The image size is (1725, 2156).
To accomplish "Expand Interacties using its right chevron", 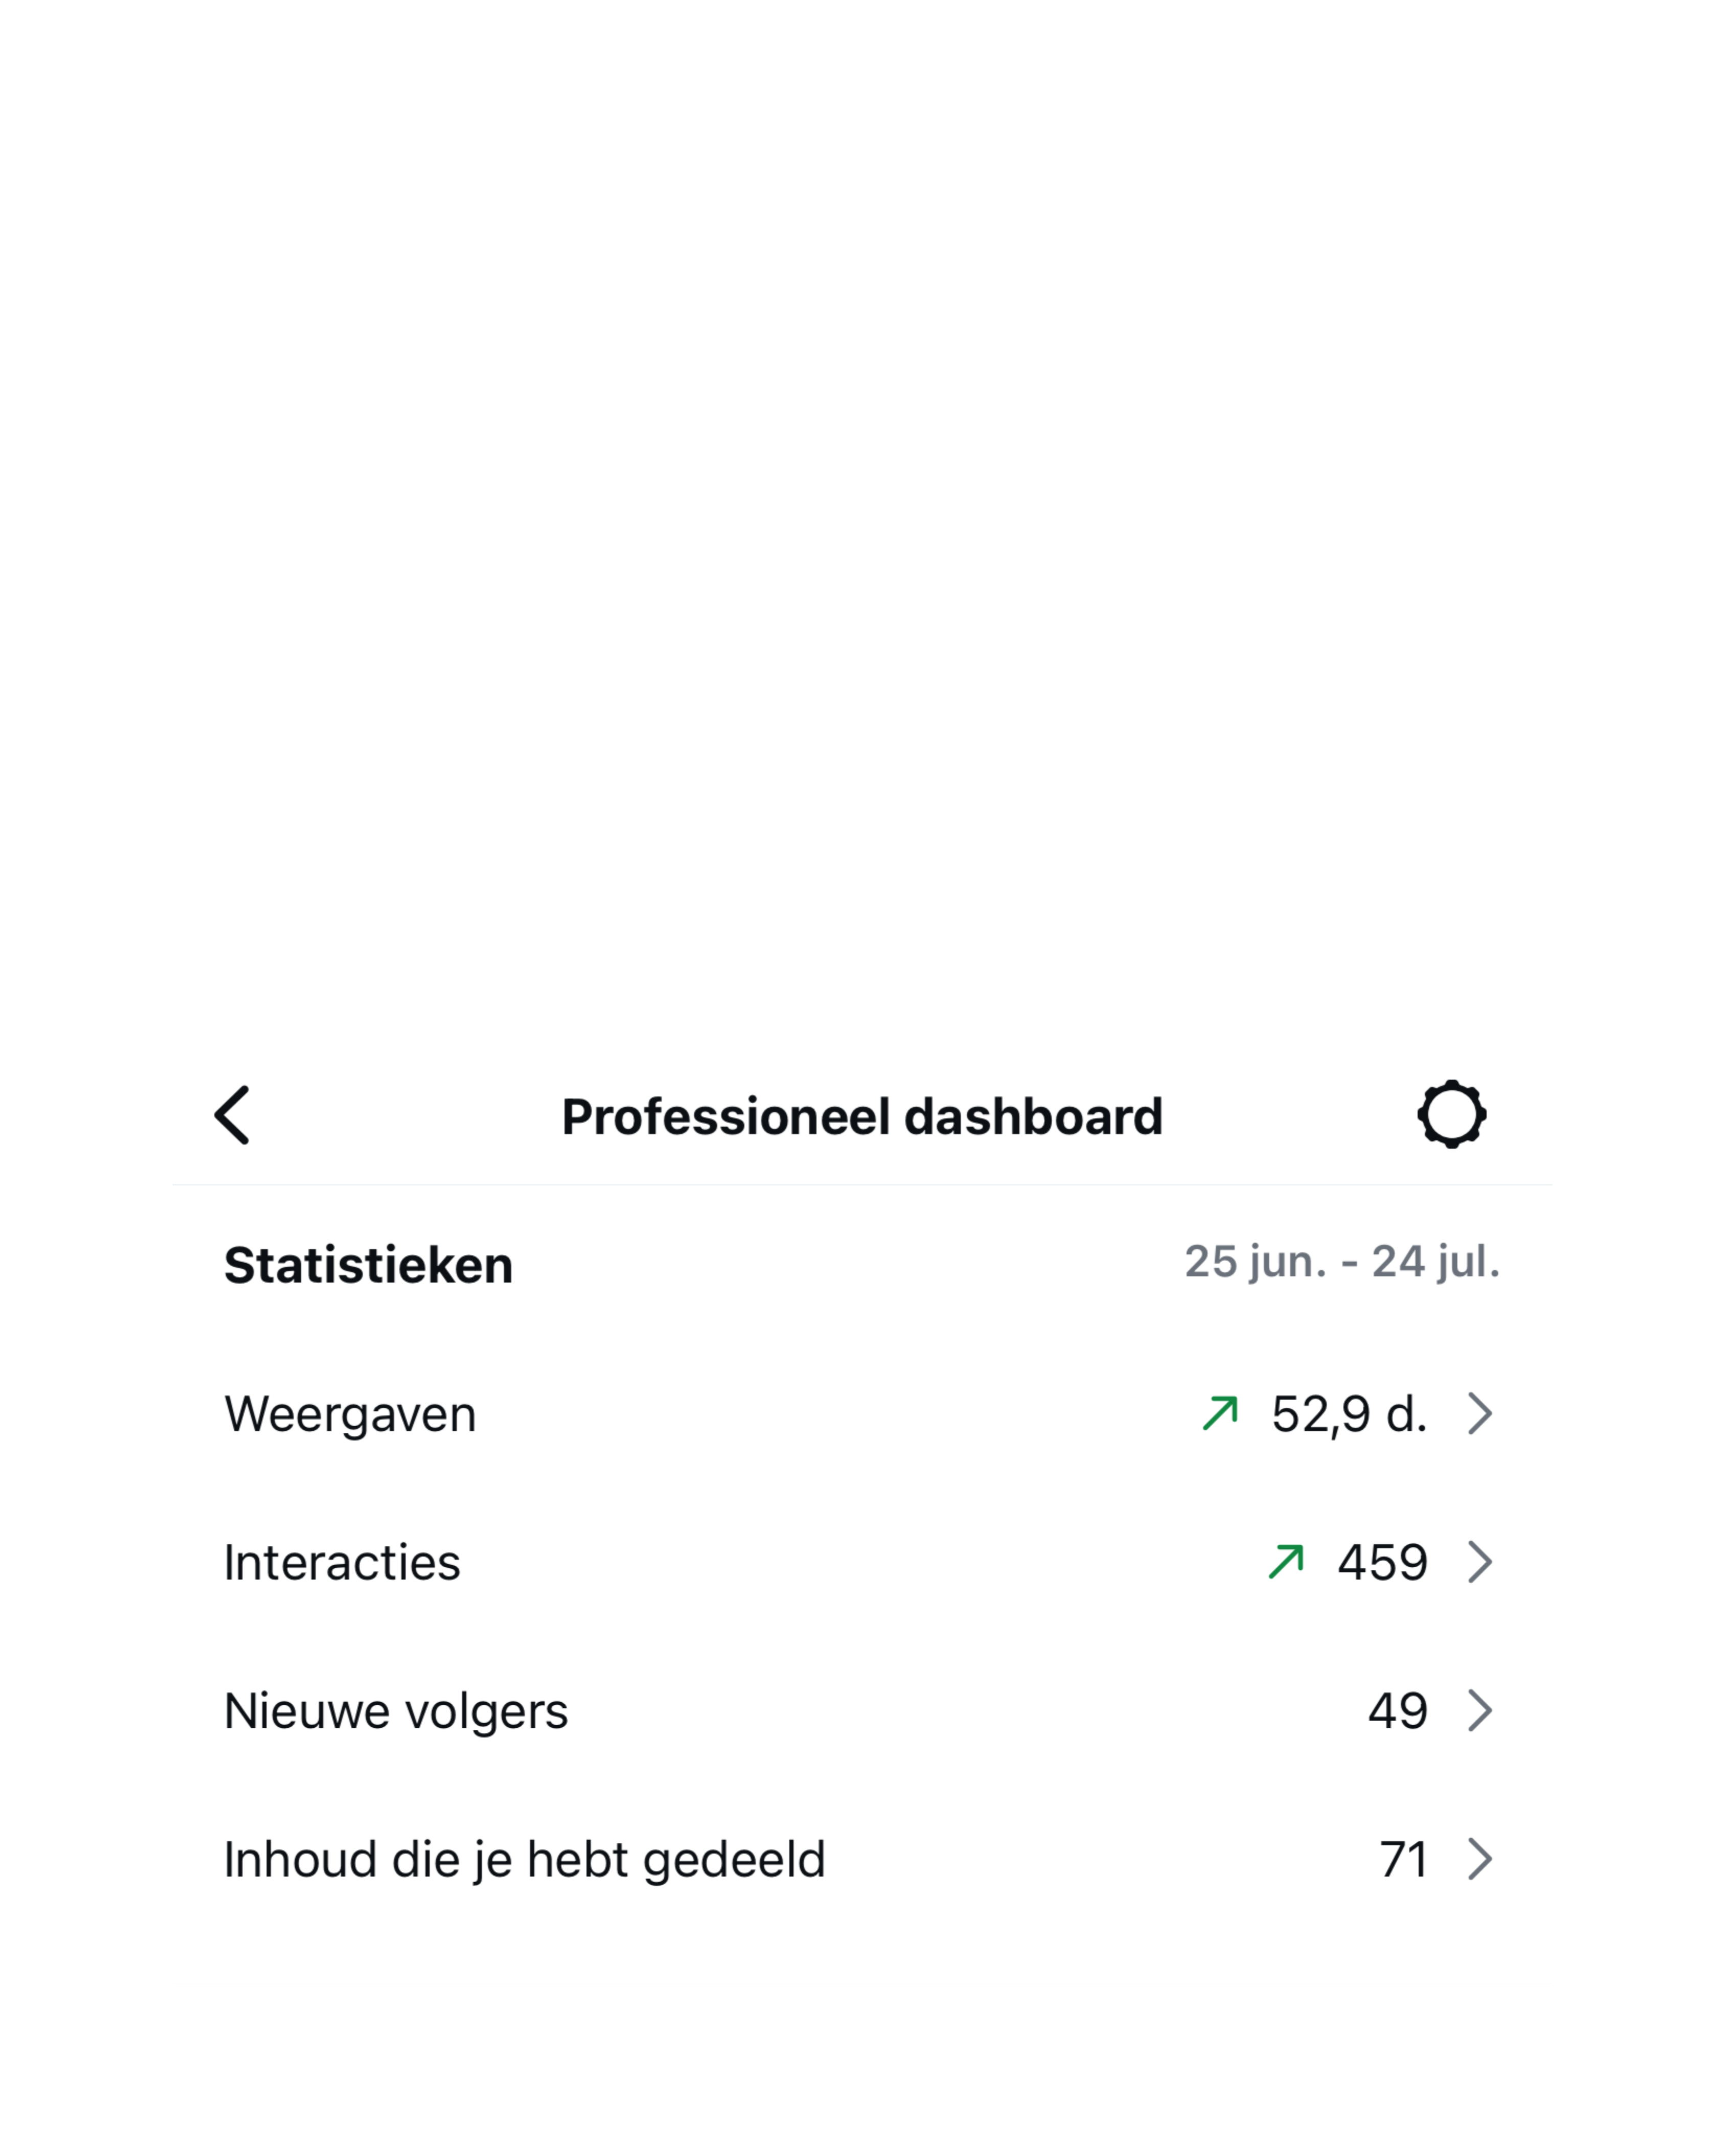I will 1480,1562.
